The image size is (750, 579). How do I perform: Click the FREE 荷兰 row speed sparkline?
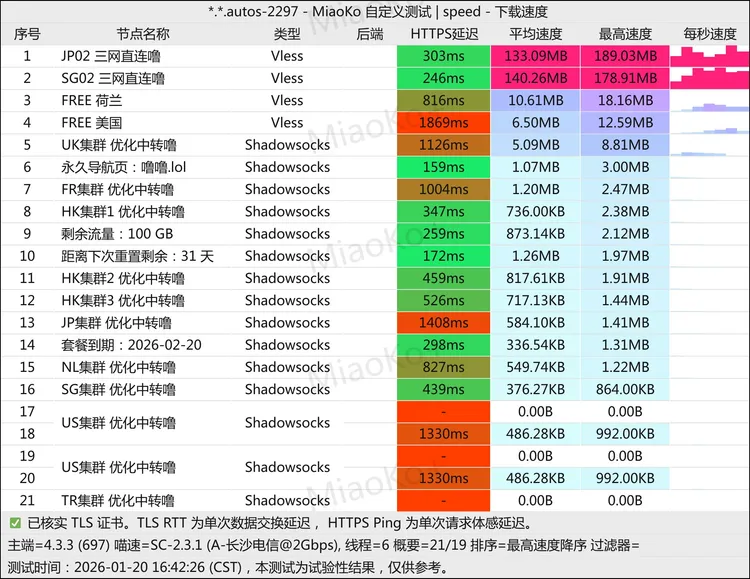click(x=708, y=101)
